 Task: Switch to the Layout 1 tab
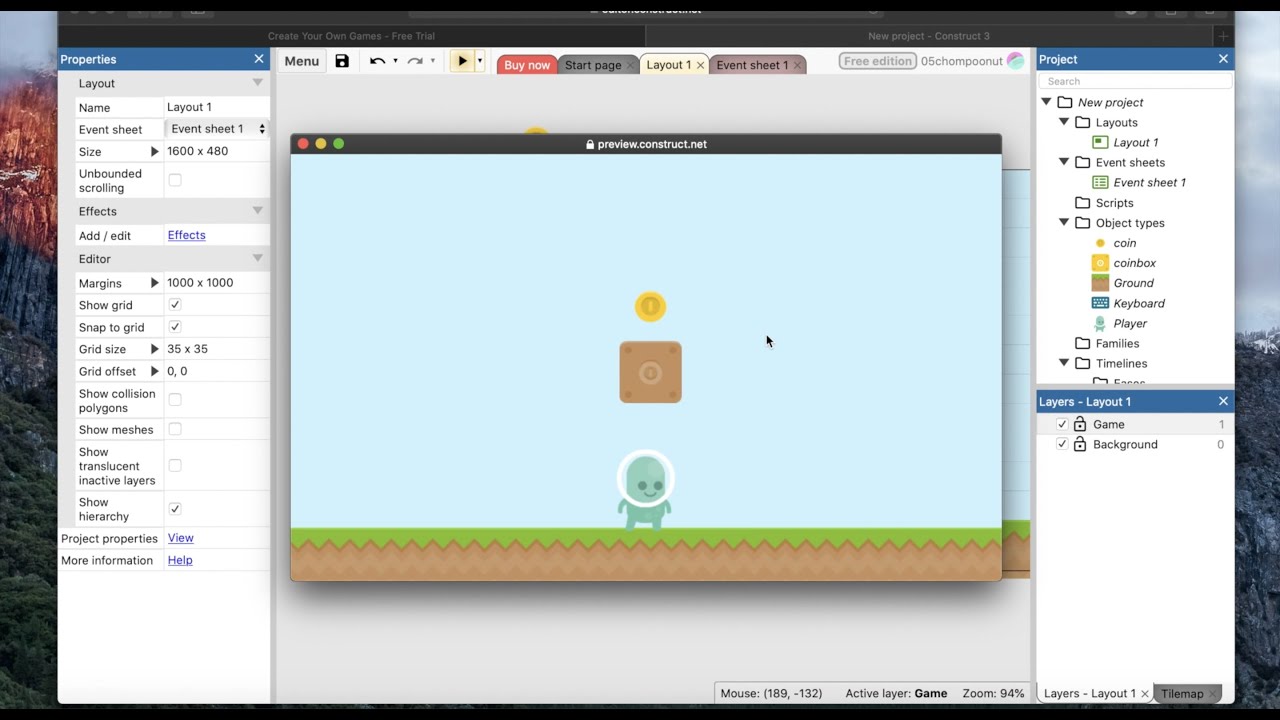[x=668, y=65]
